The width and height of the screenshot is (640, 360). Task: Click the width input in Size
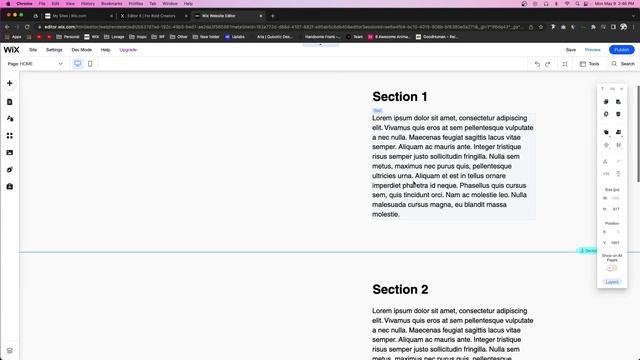[x=616, y=198]
